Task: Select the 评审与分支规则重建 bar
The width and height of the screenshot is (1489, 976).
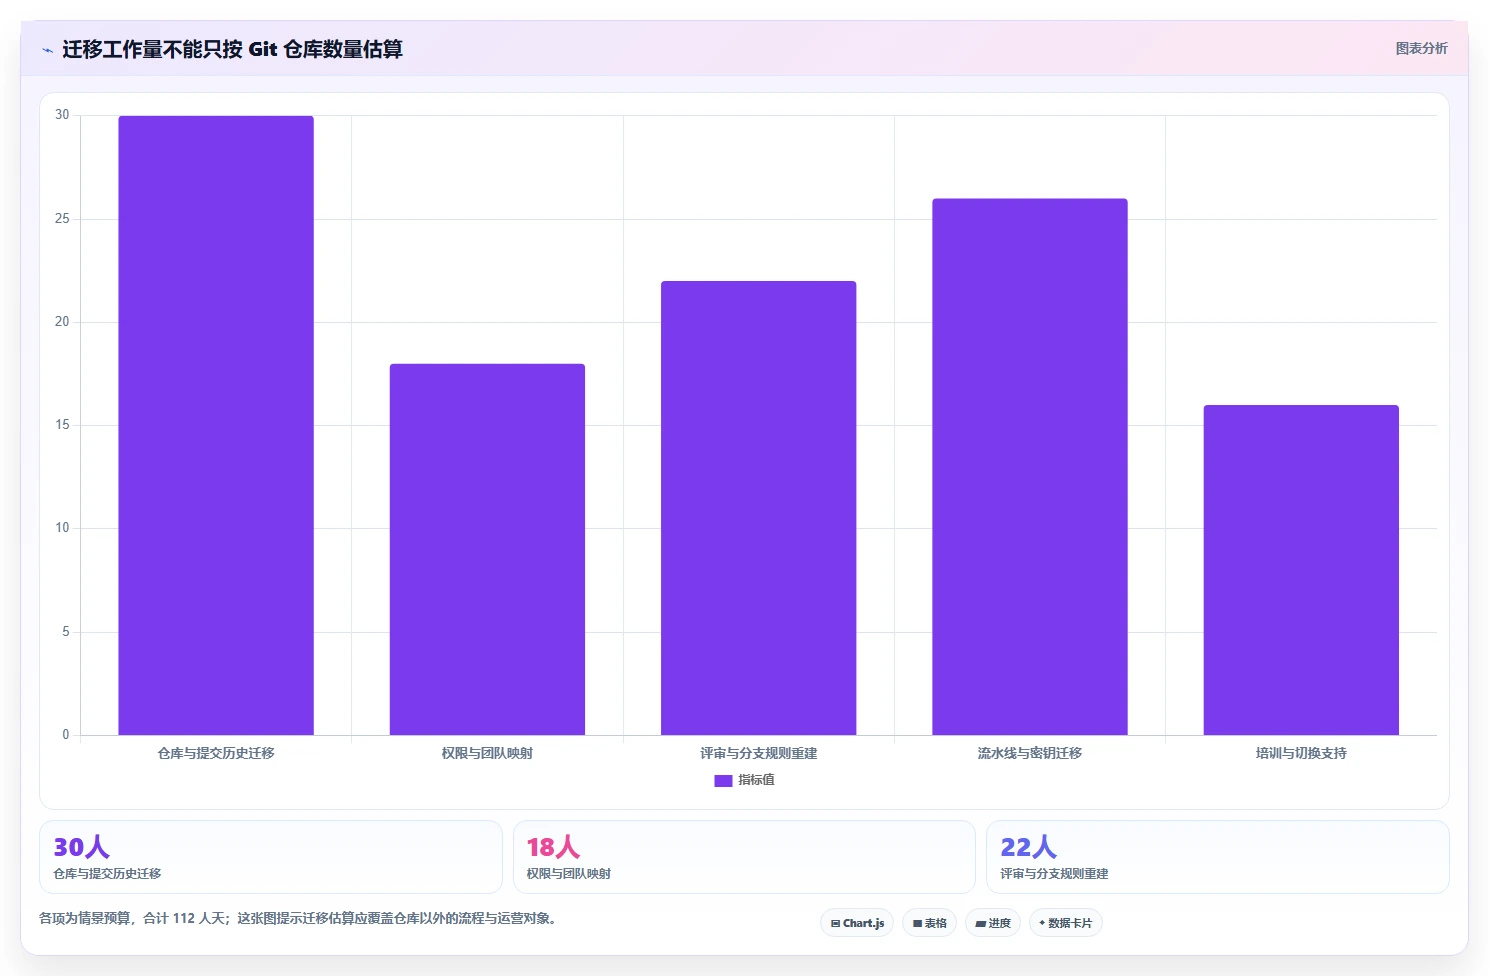Action: (758, 508)
